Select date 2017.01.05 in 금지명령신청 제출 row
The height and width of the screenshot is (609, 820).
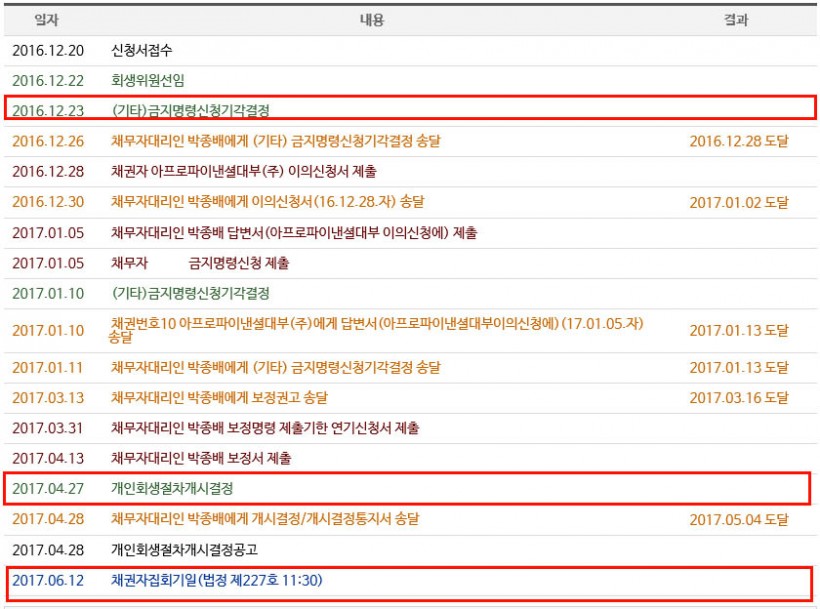pyautogui.click(x=48, y=263)
